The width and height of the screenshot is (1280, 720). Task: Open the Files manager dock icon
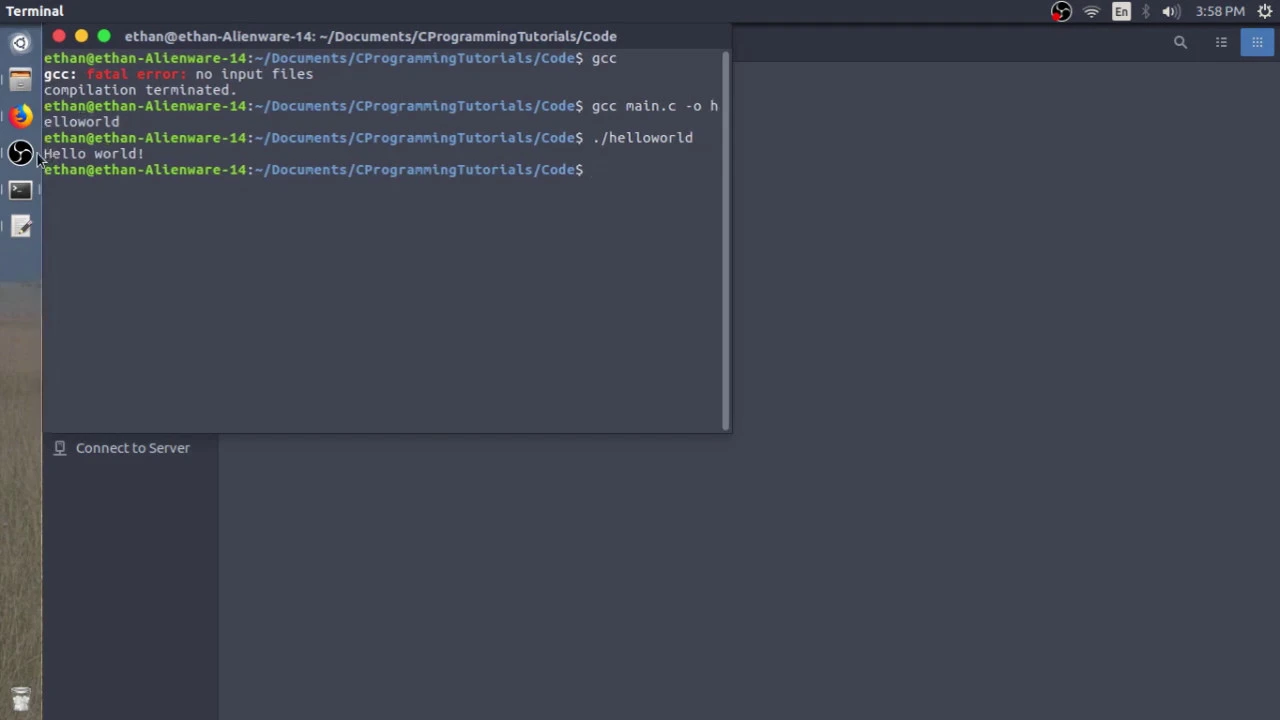click(20, 80)
